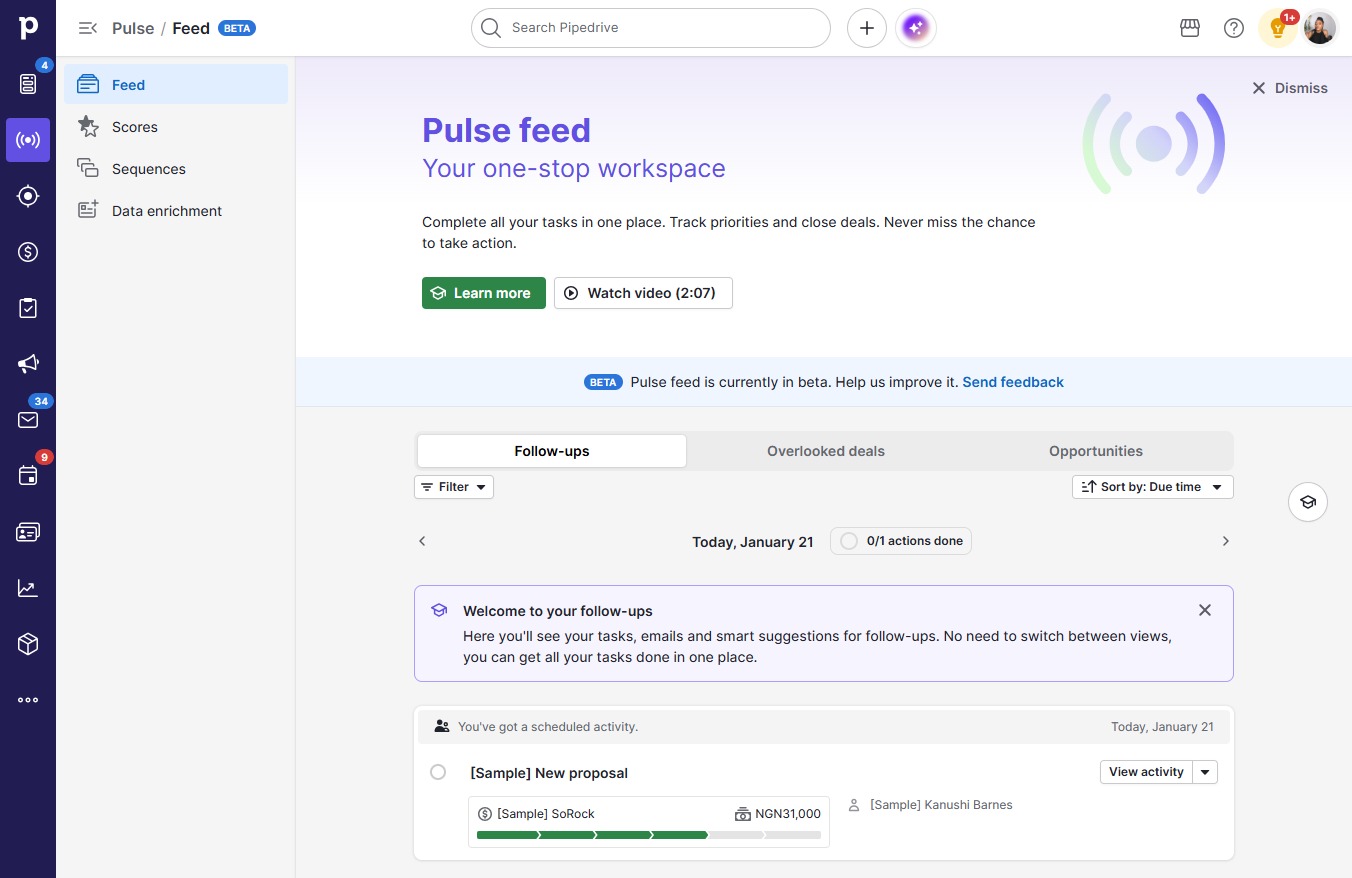Switch to the Opportunities tab
The width and height of the screenshot is (1352, 878).
[x=1096, y=451]
